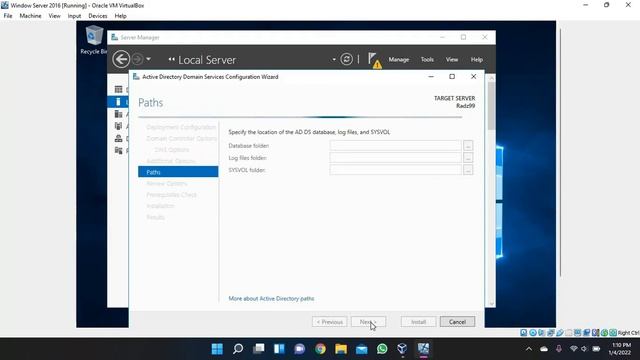The image size is (640, 360).
Task: Select the Dashboard icon in Server Manager sidebar
Action: pyautogui.click(x=118, y=89)
